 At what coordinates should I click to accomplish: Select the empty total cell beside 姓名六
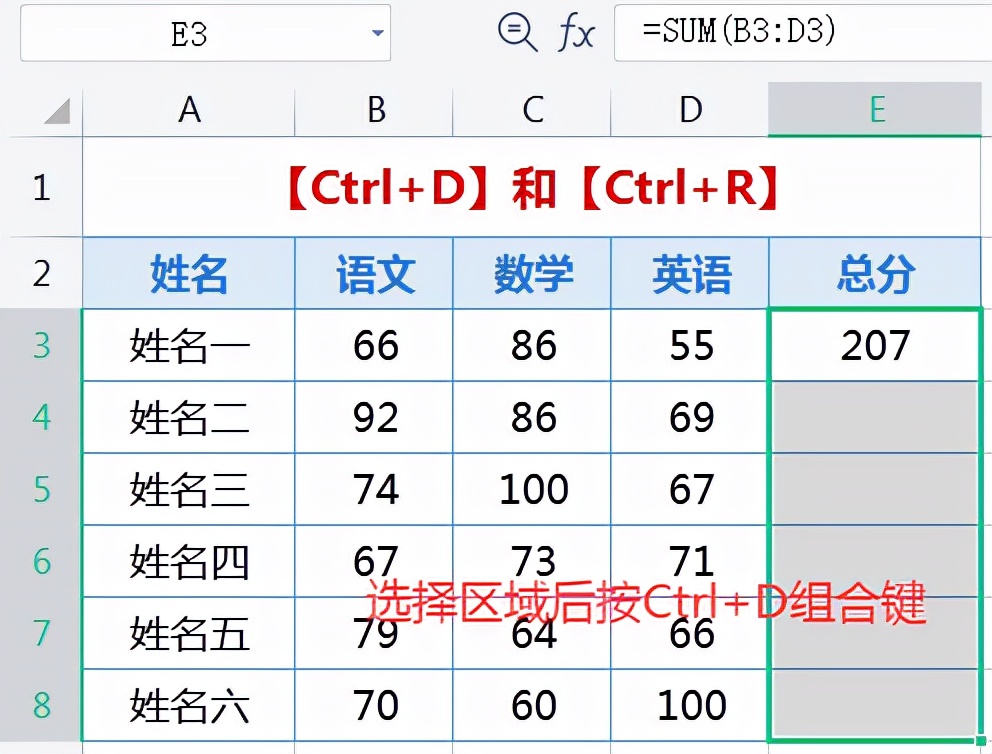coord(874,705)
